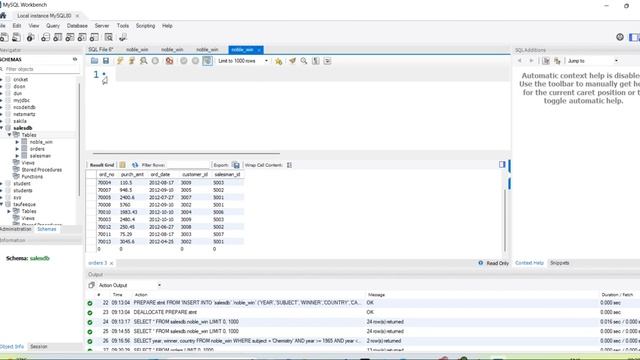Select Stored Procedures under salesdb

pos(42,170)
